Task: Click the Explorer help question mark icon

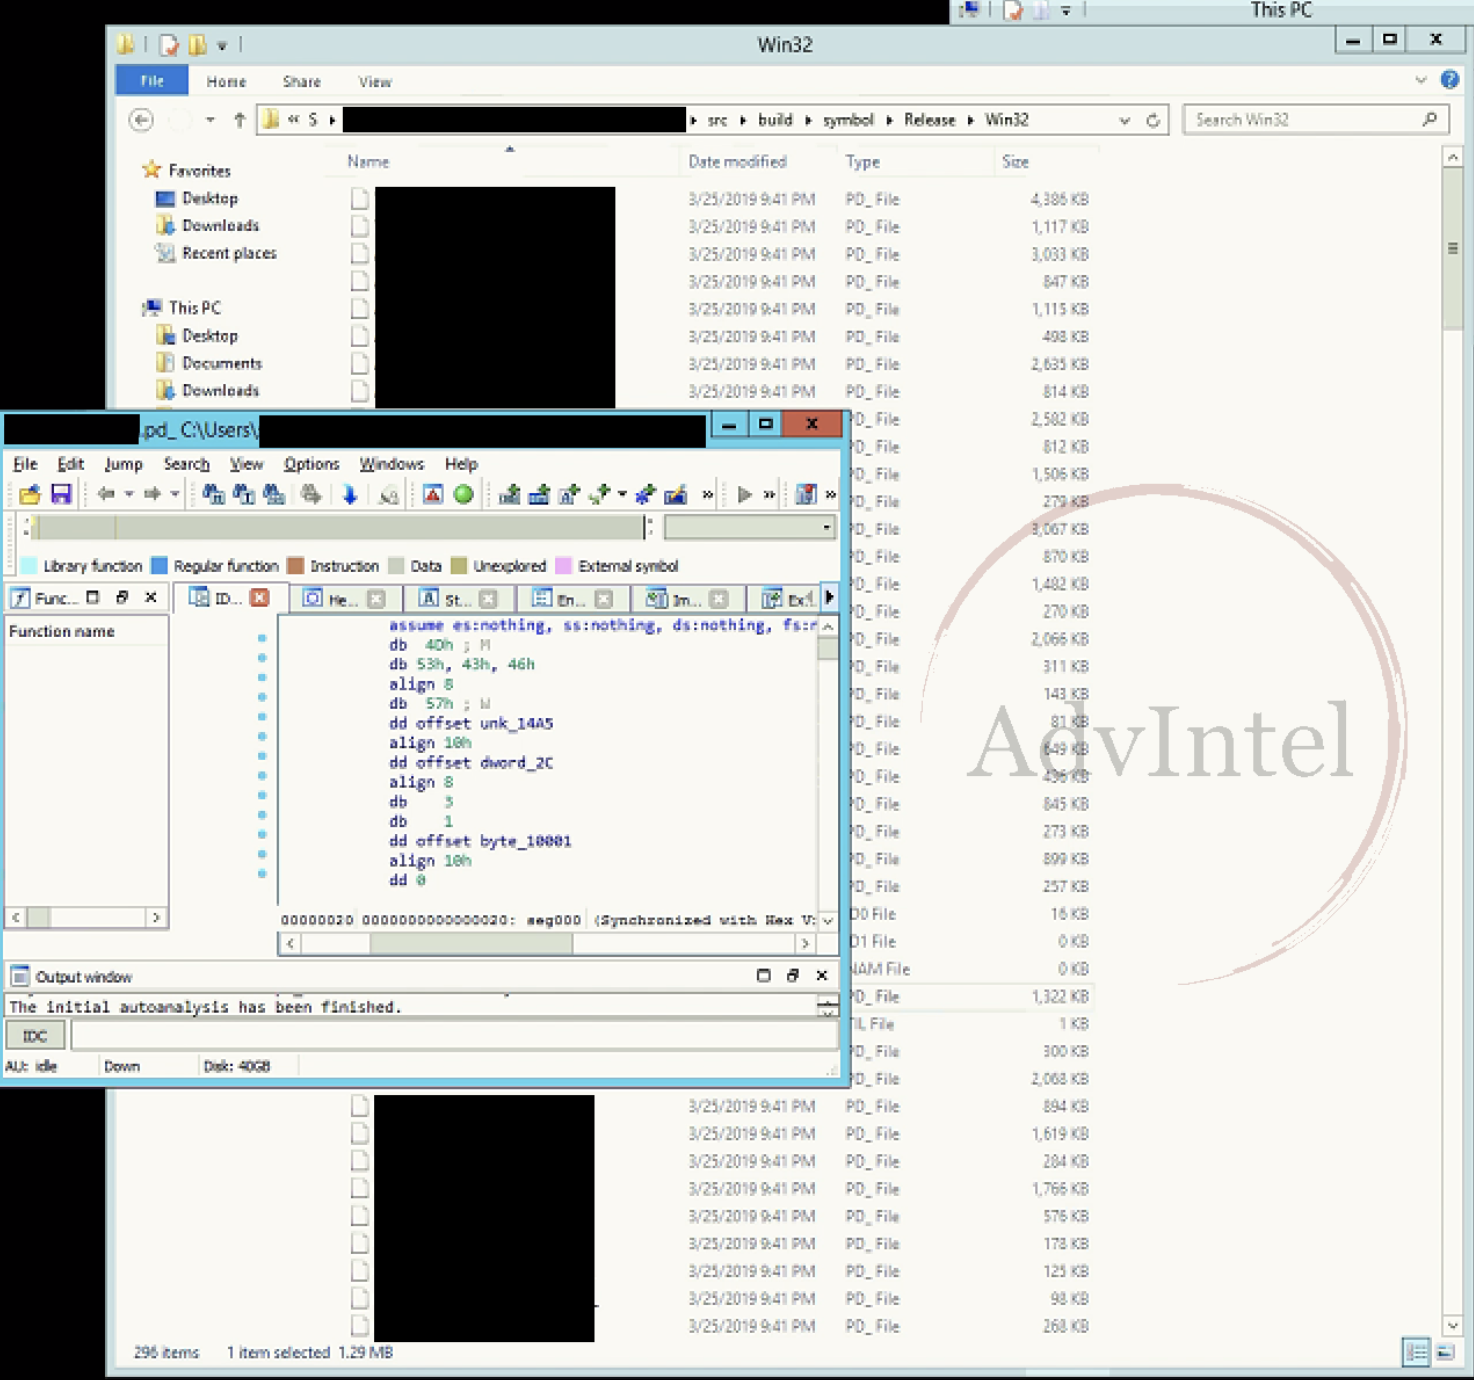Action: pos(1449,80)
